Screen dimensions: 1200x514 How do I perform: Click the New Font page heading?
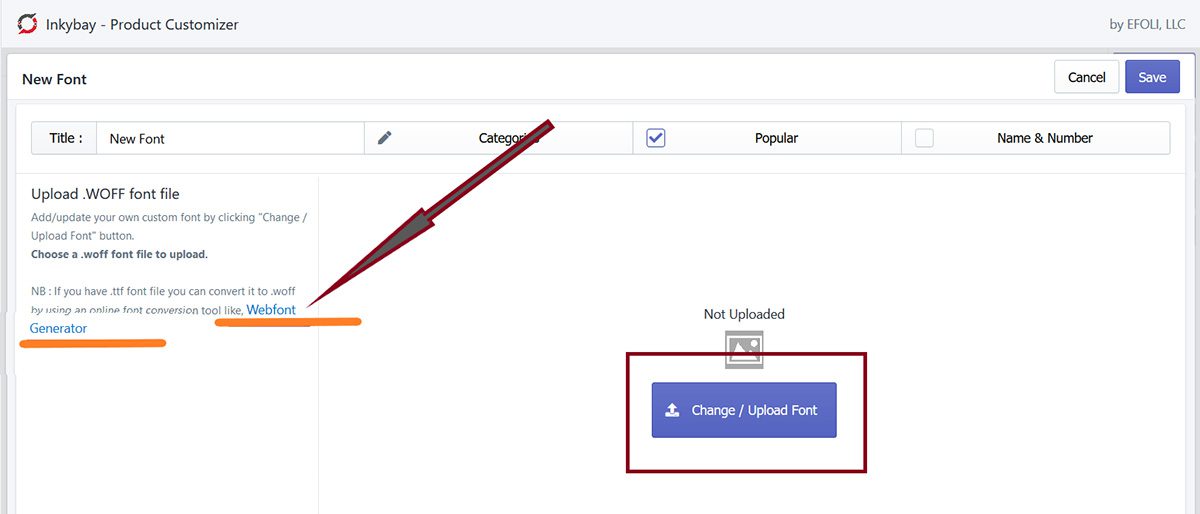[x=54, y=79]
